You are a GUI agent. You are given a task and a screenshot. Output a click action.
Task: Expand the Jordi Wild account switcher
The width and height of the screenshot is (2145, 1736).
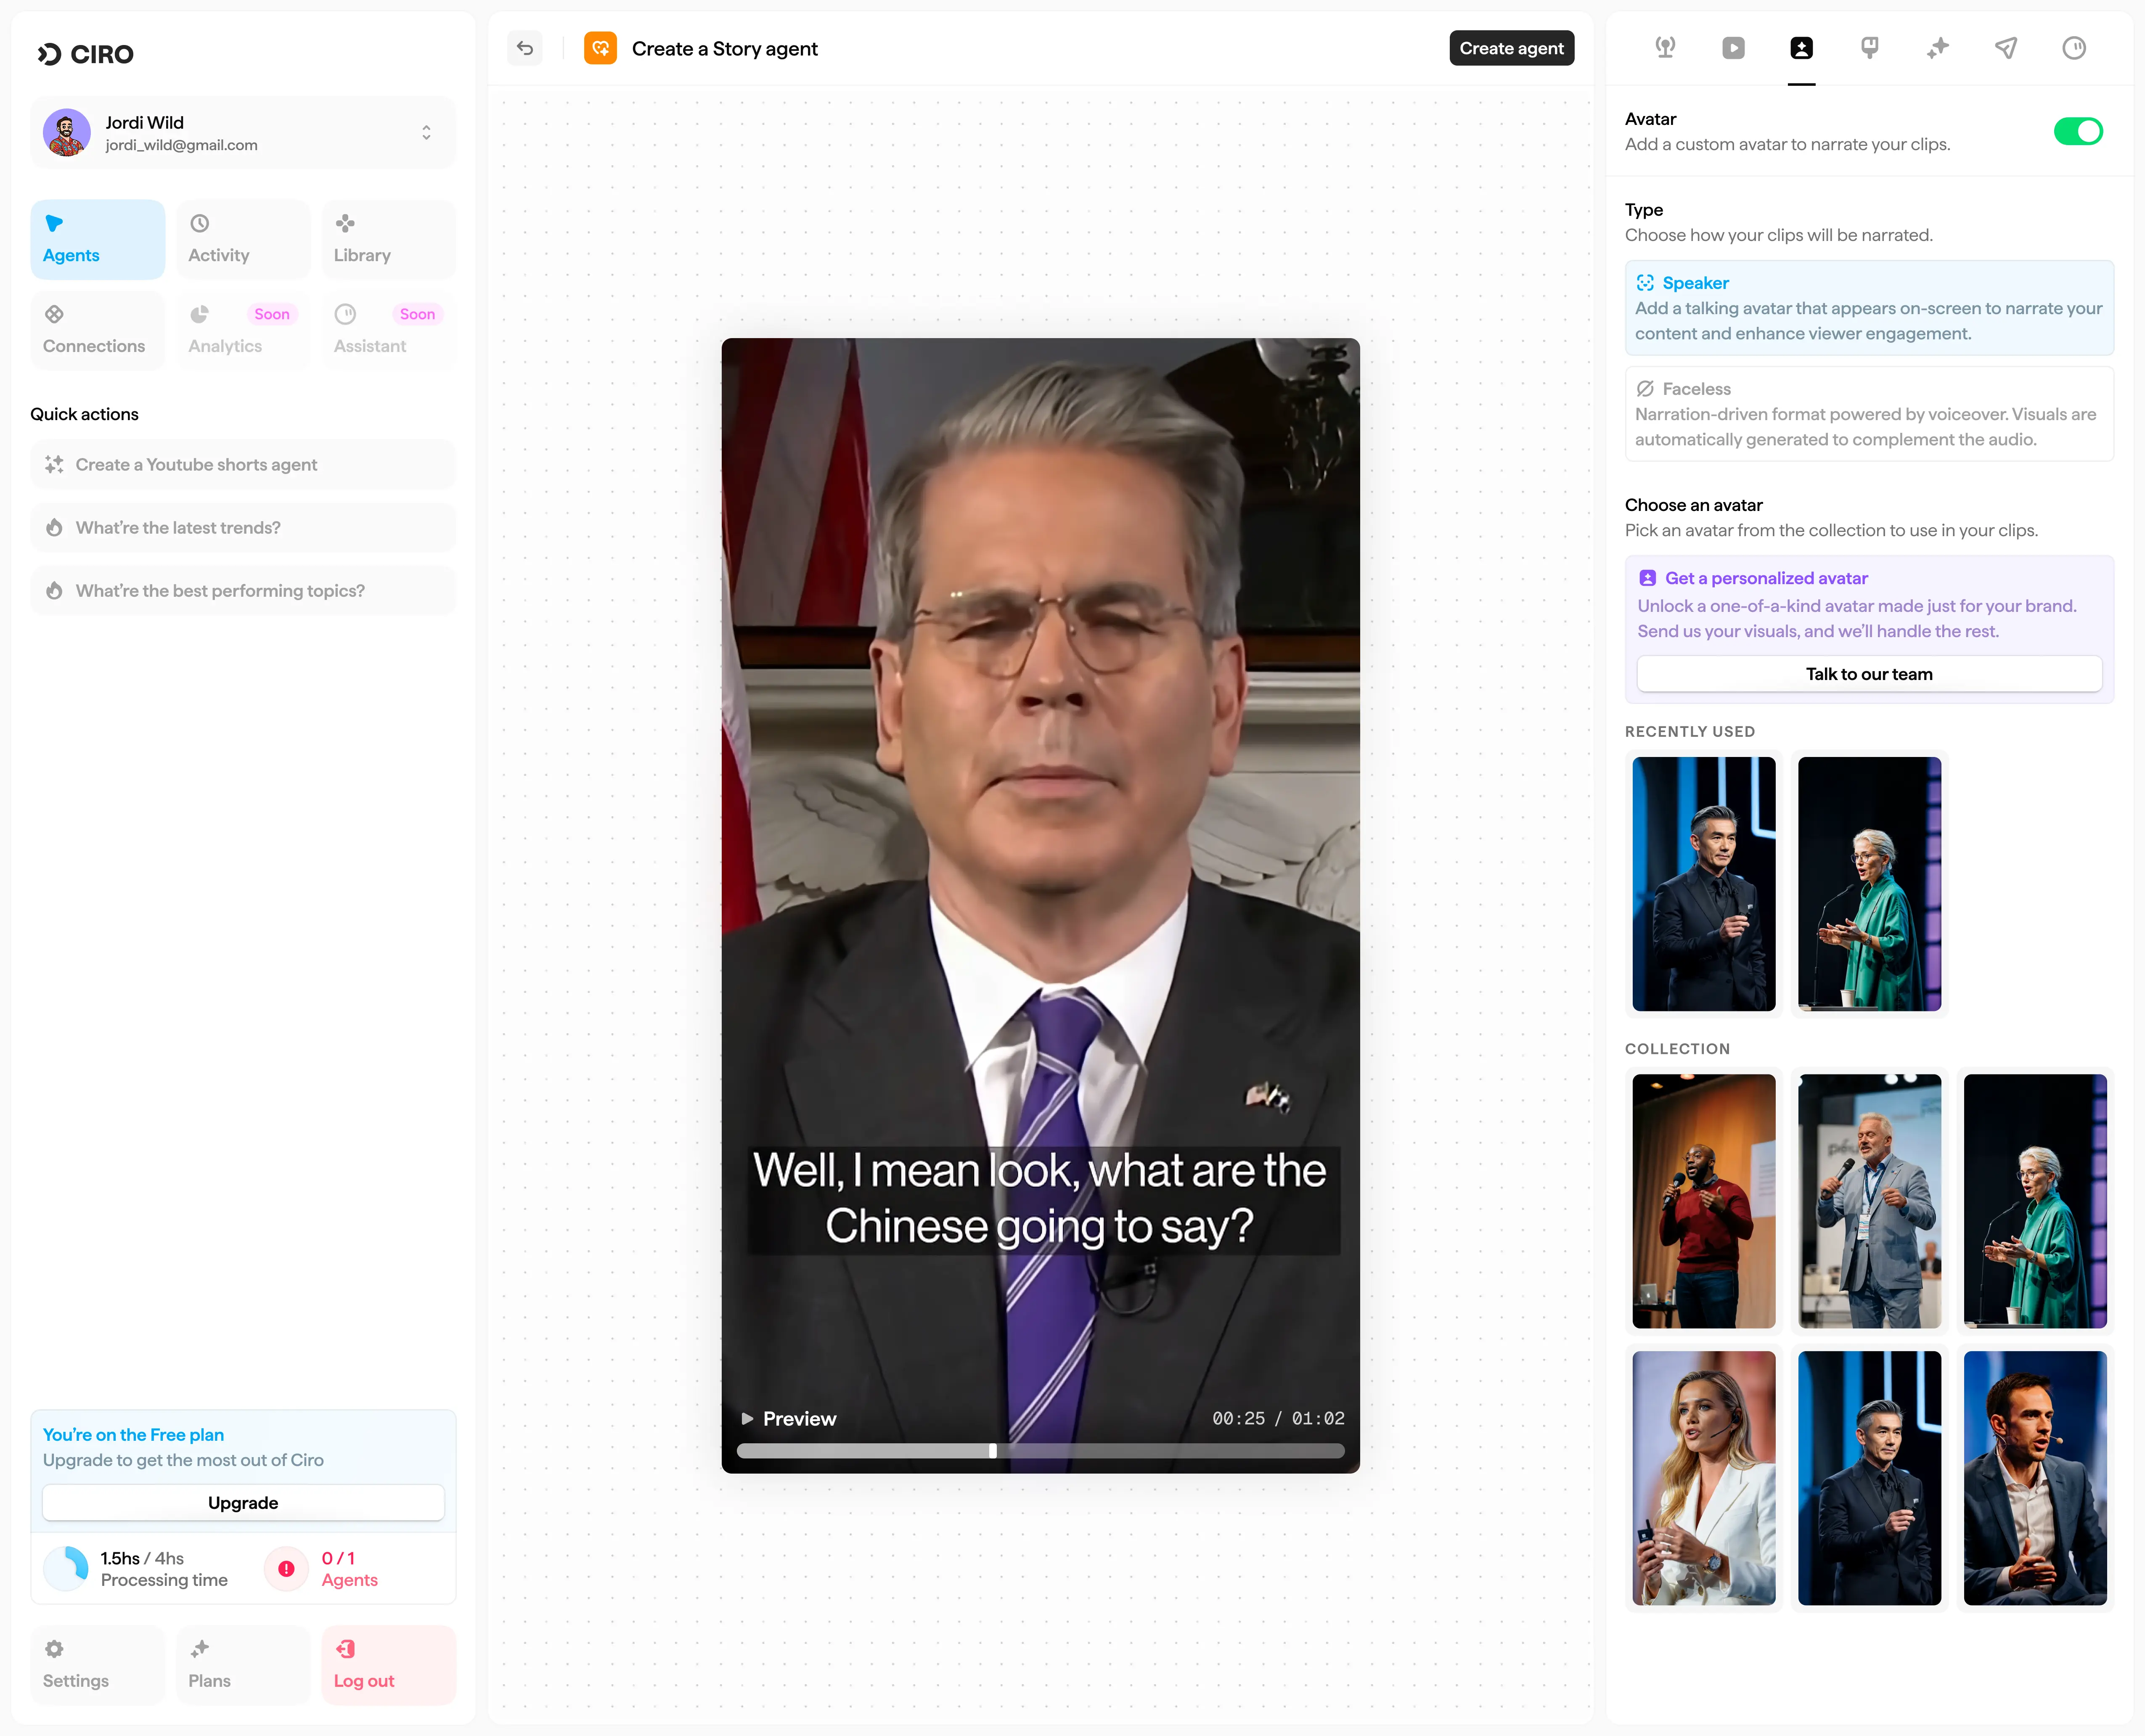[426, 132]
